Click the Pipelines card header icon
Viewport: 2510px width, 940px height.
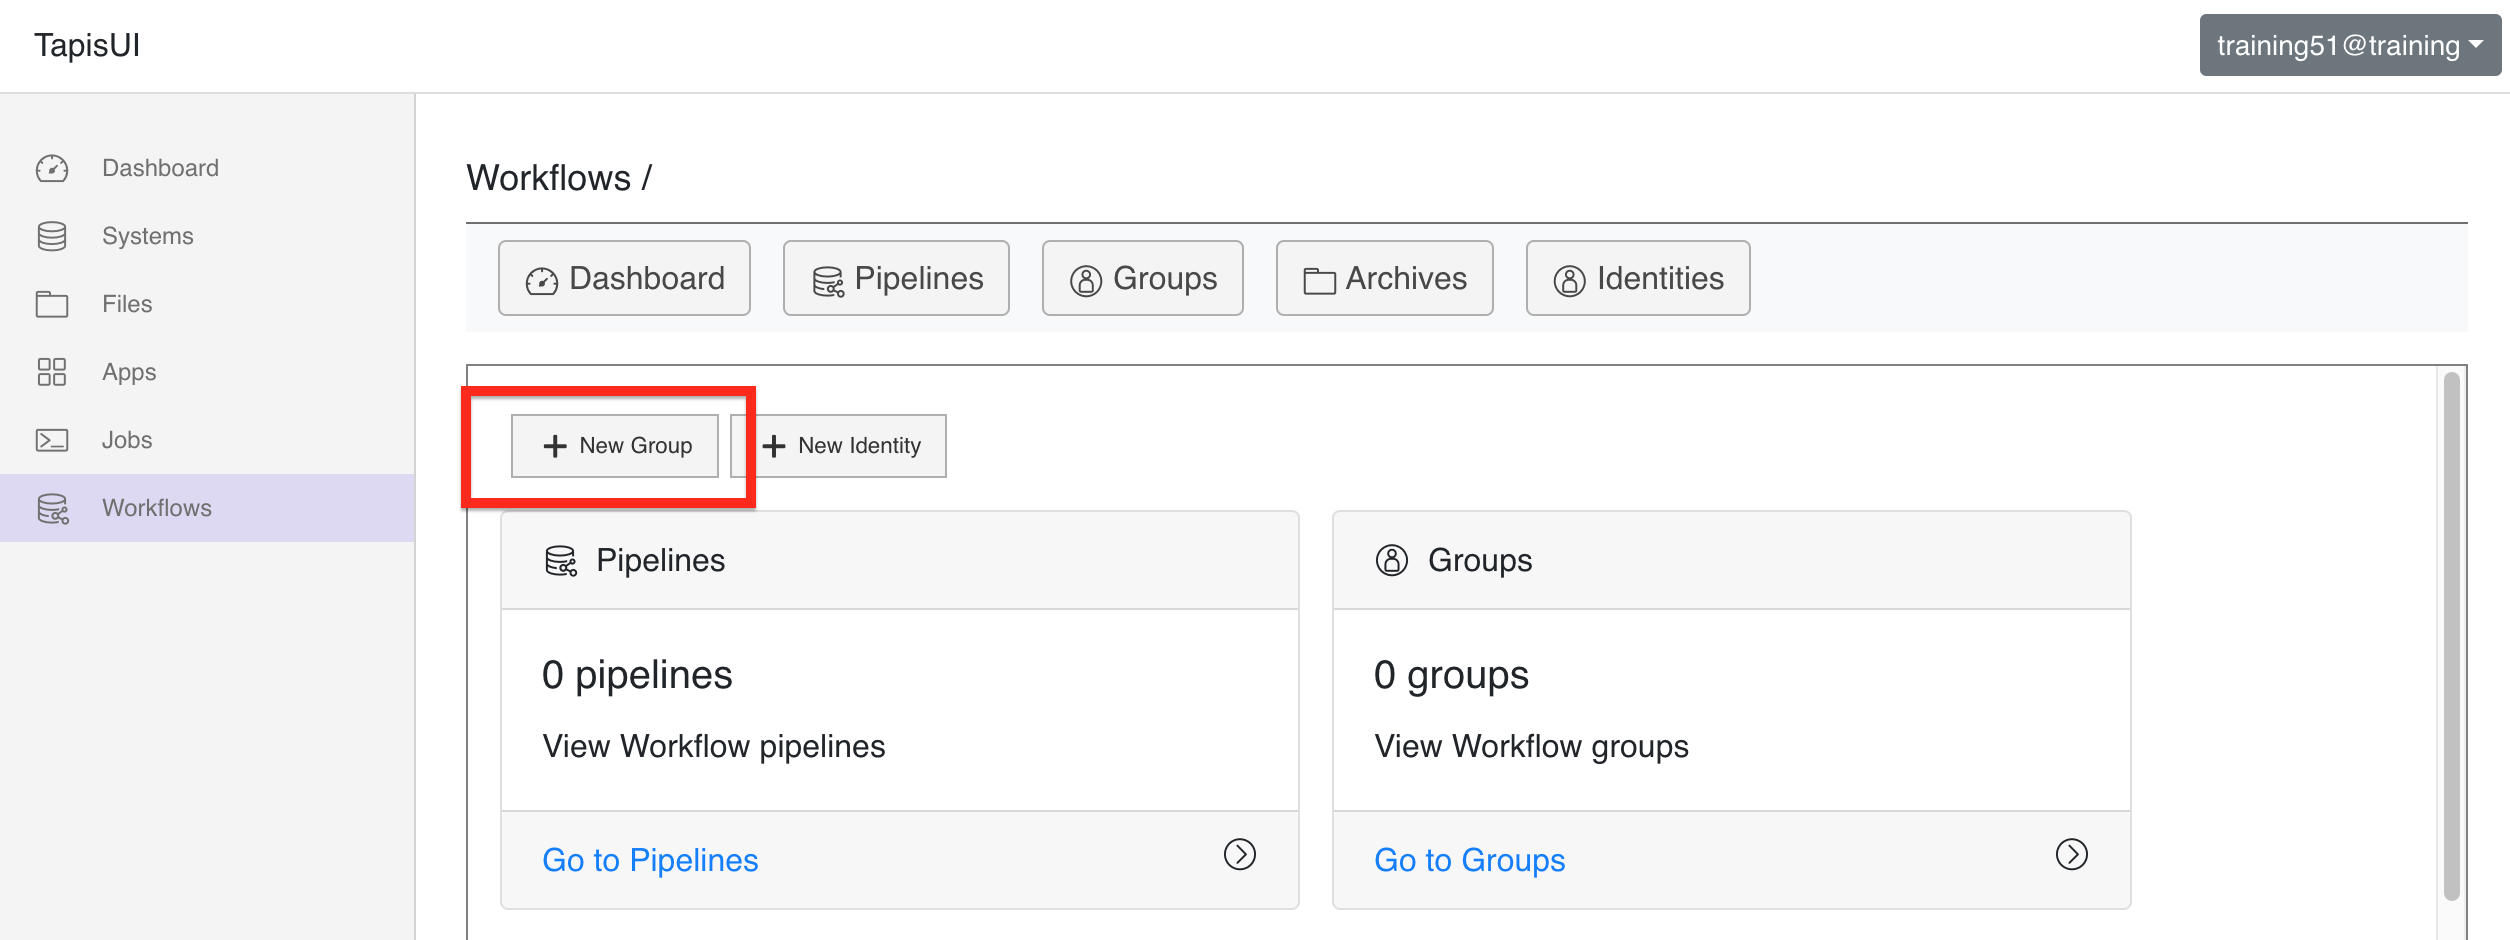pos(561,561)
